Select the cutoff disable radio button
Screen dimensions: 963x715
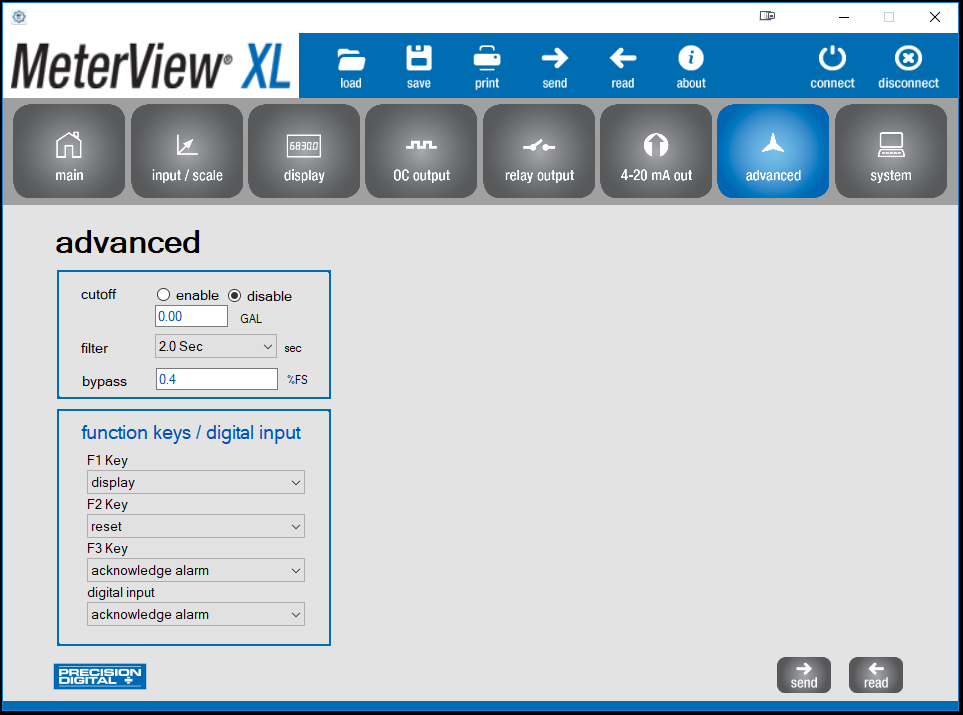pyautogui.click(x=235, y=295)
